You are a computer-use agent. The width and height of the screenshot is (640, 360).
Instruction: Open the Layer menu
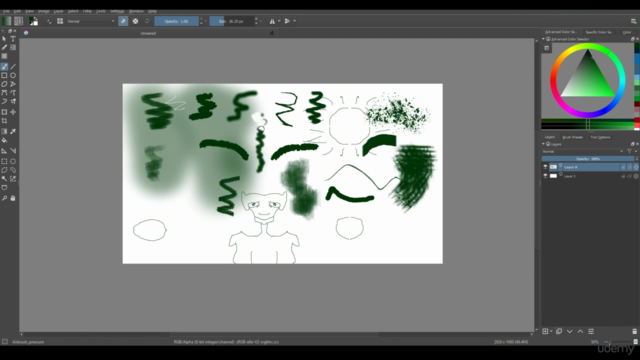(58, 11)
